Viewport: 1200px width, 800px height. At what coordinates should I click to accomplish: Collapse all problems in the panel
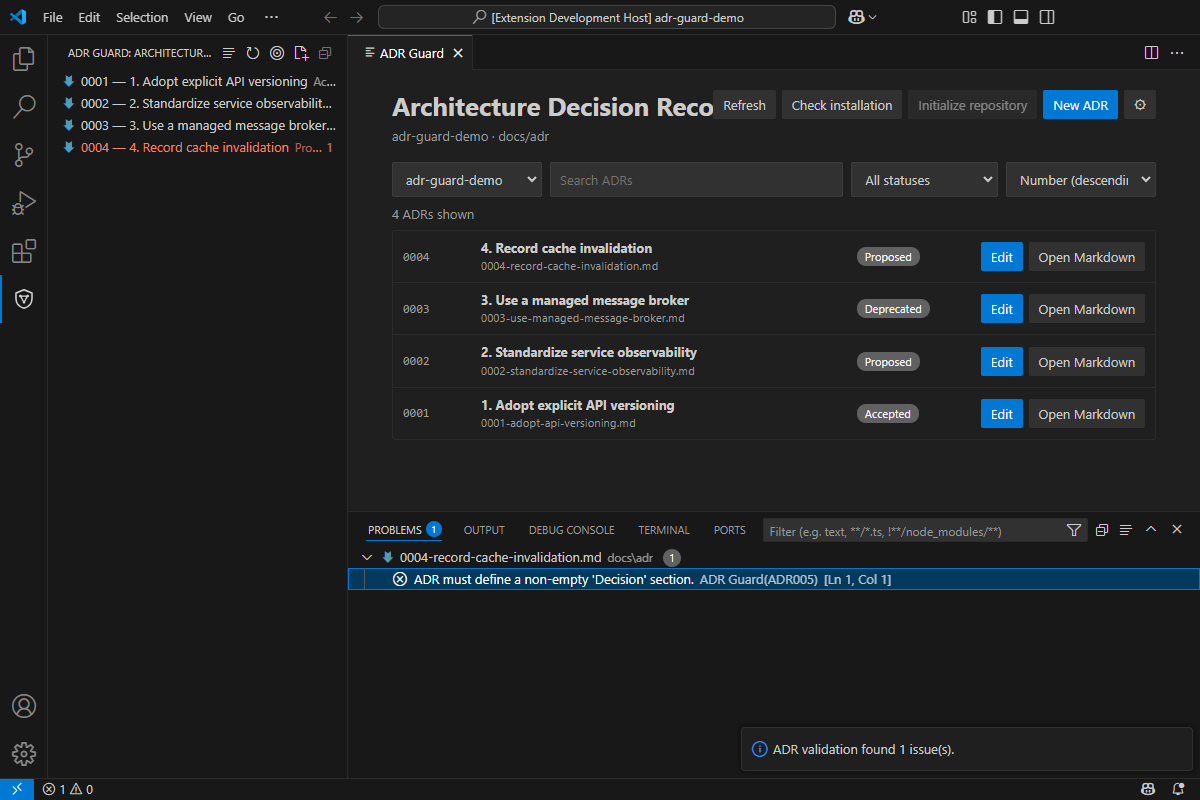coord(1102,530)
